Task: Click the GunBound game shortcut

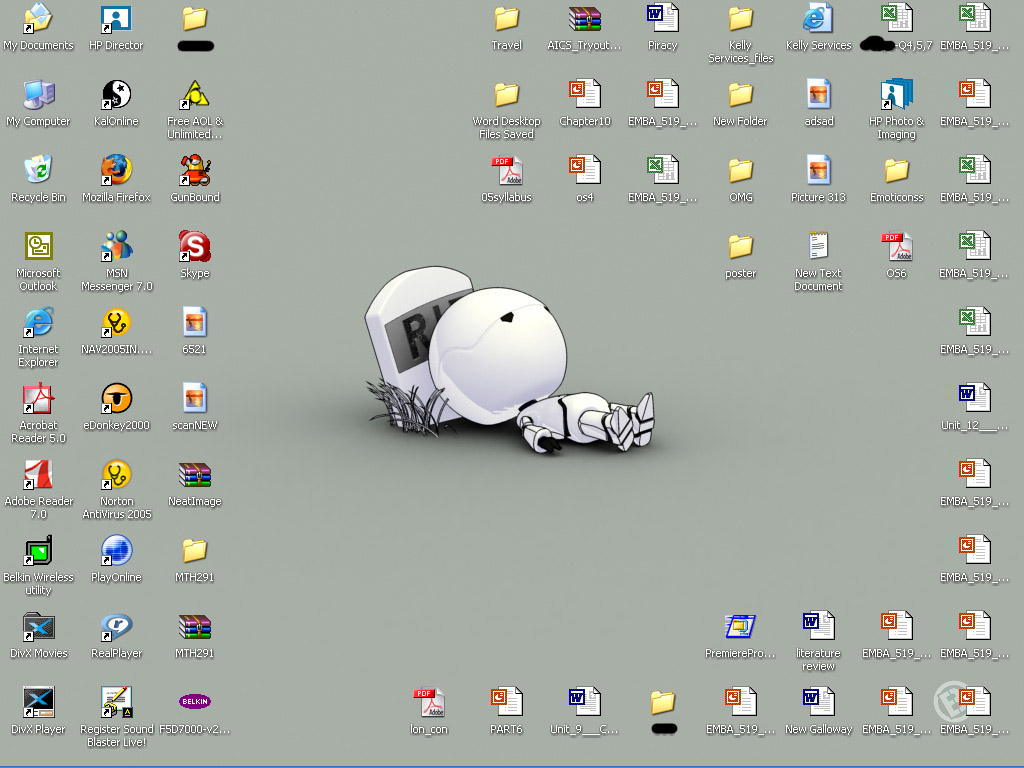Action: [x=194, y=171]
